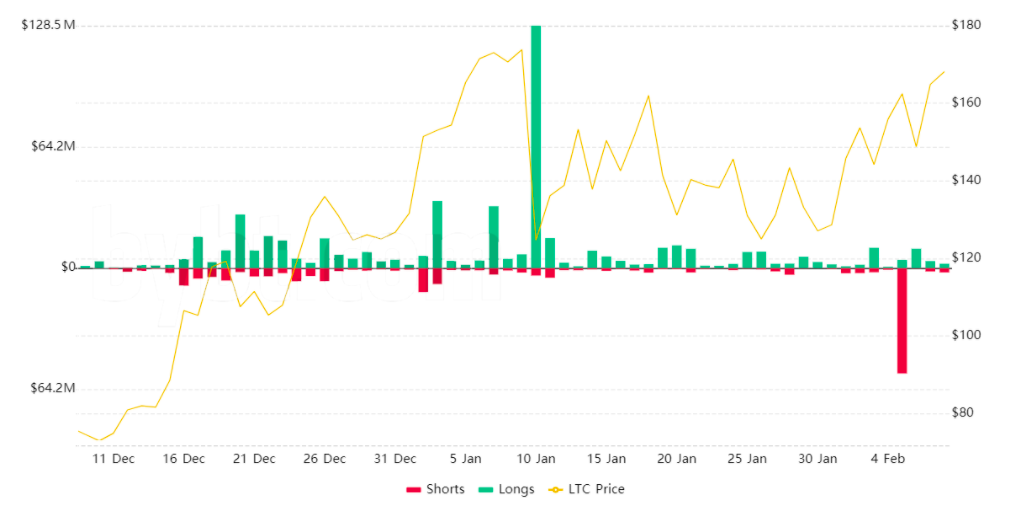Toggle the Shorts legend entry

[435, 489]
